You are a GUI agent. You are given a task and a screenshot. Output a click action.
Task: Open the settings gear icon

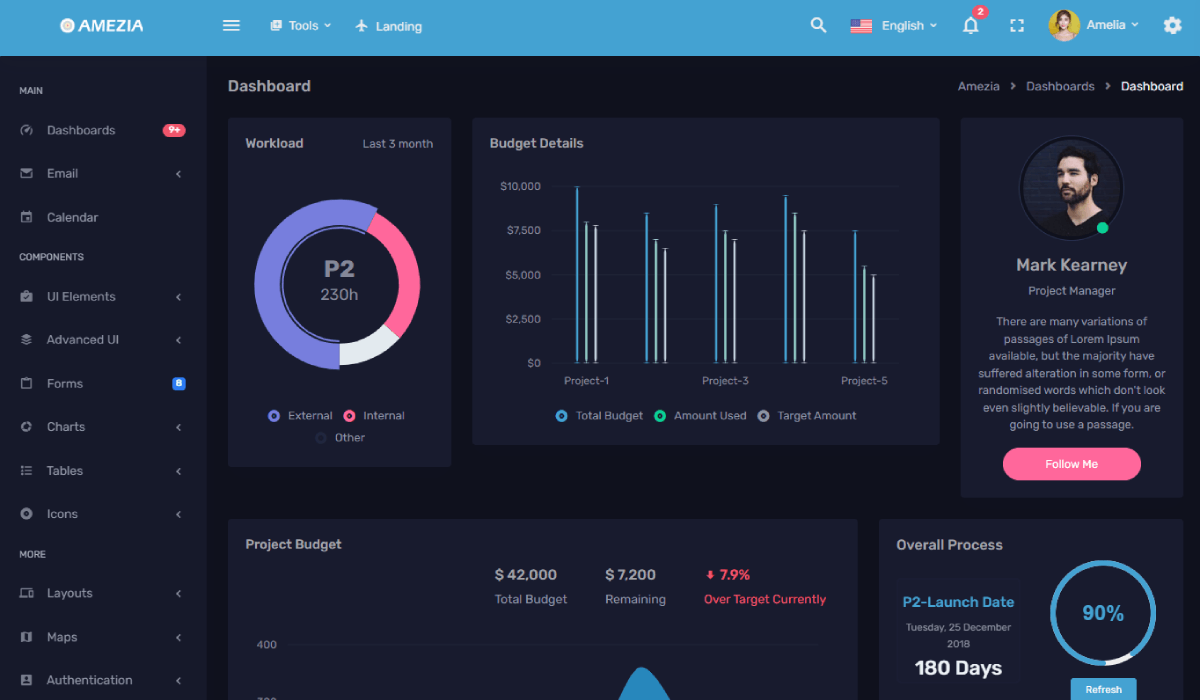click(x=1172, y=26)
